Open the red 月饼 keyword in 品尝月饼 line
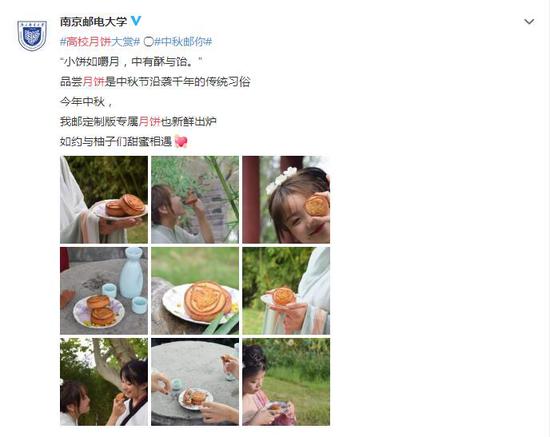Image resolution: width=550 pixels, height=437 pixels. [94, 82]
